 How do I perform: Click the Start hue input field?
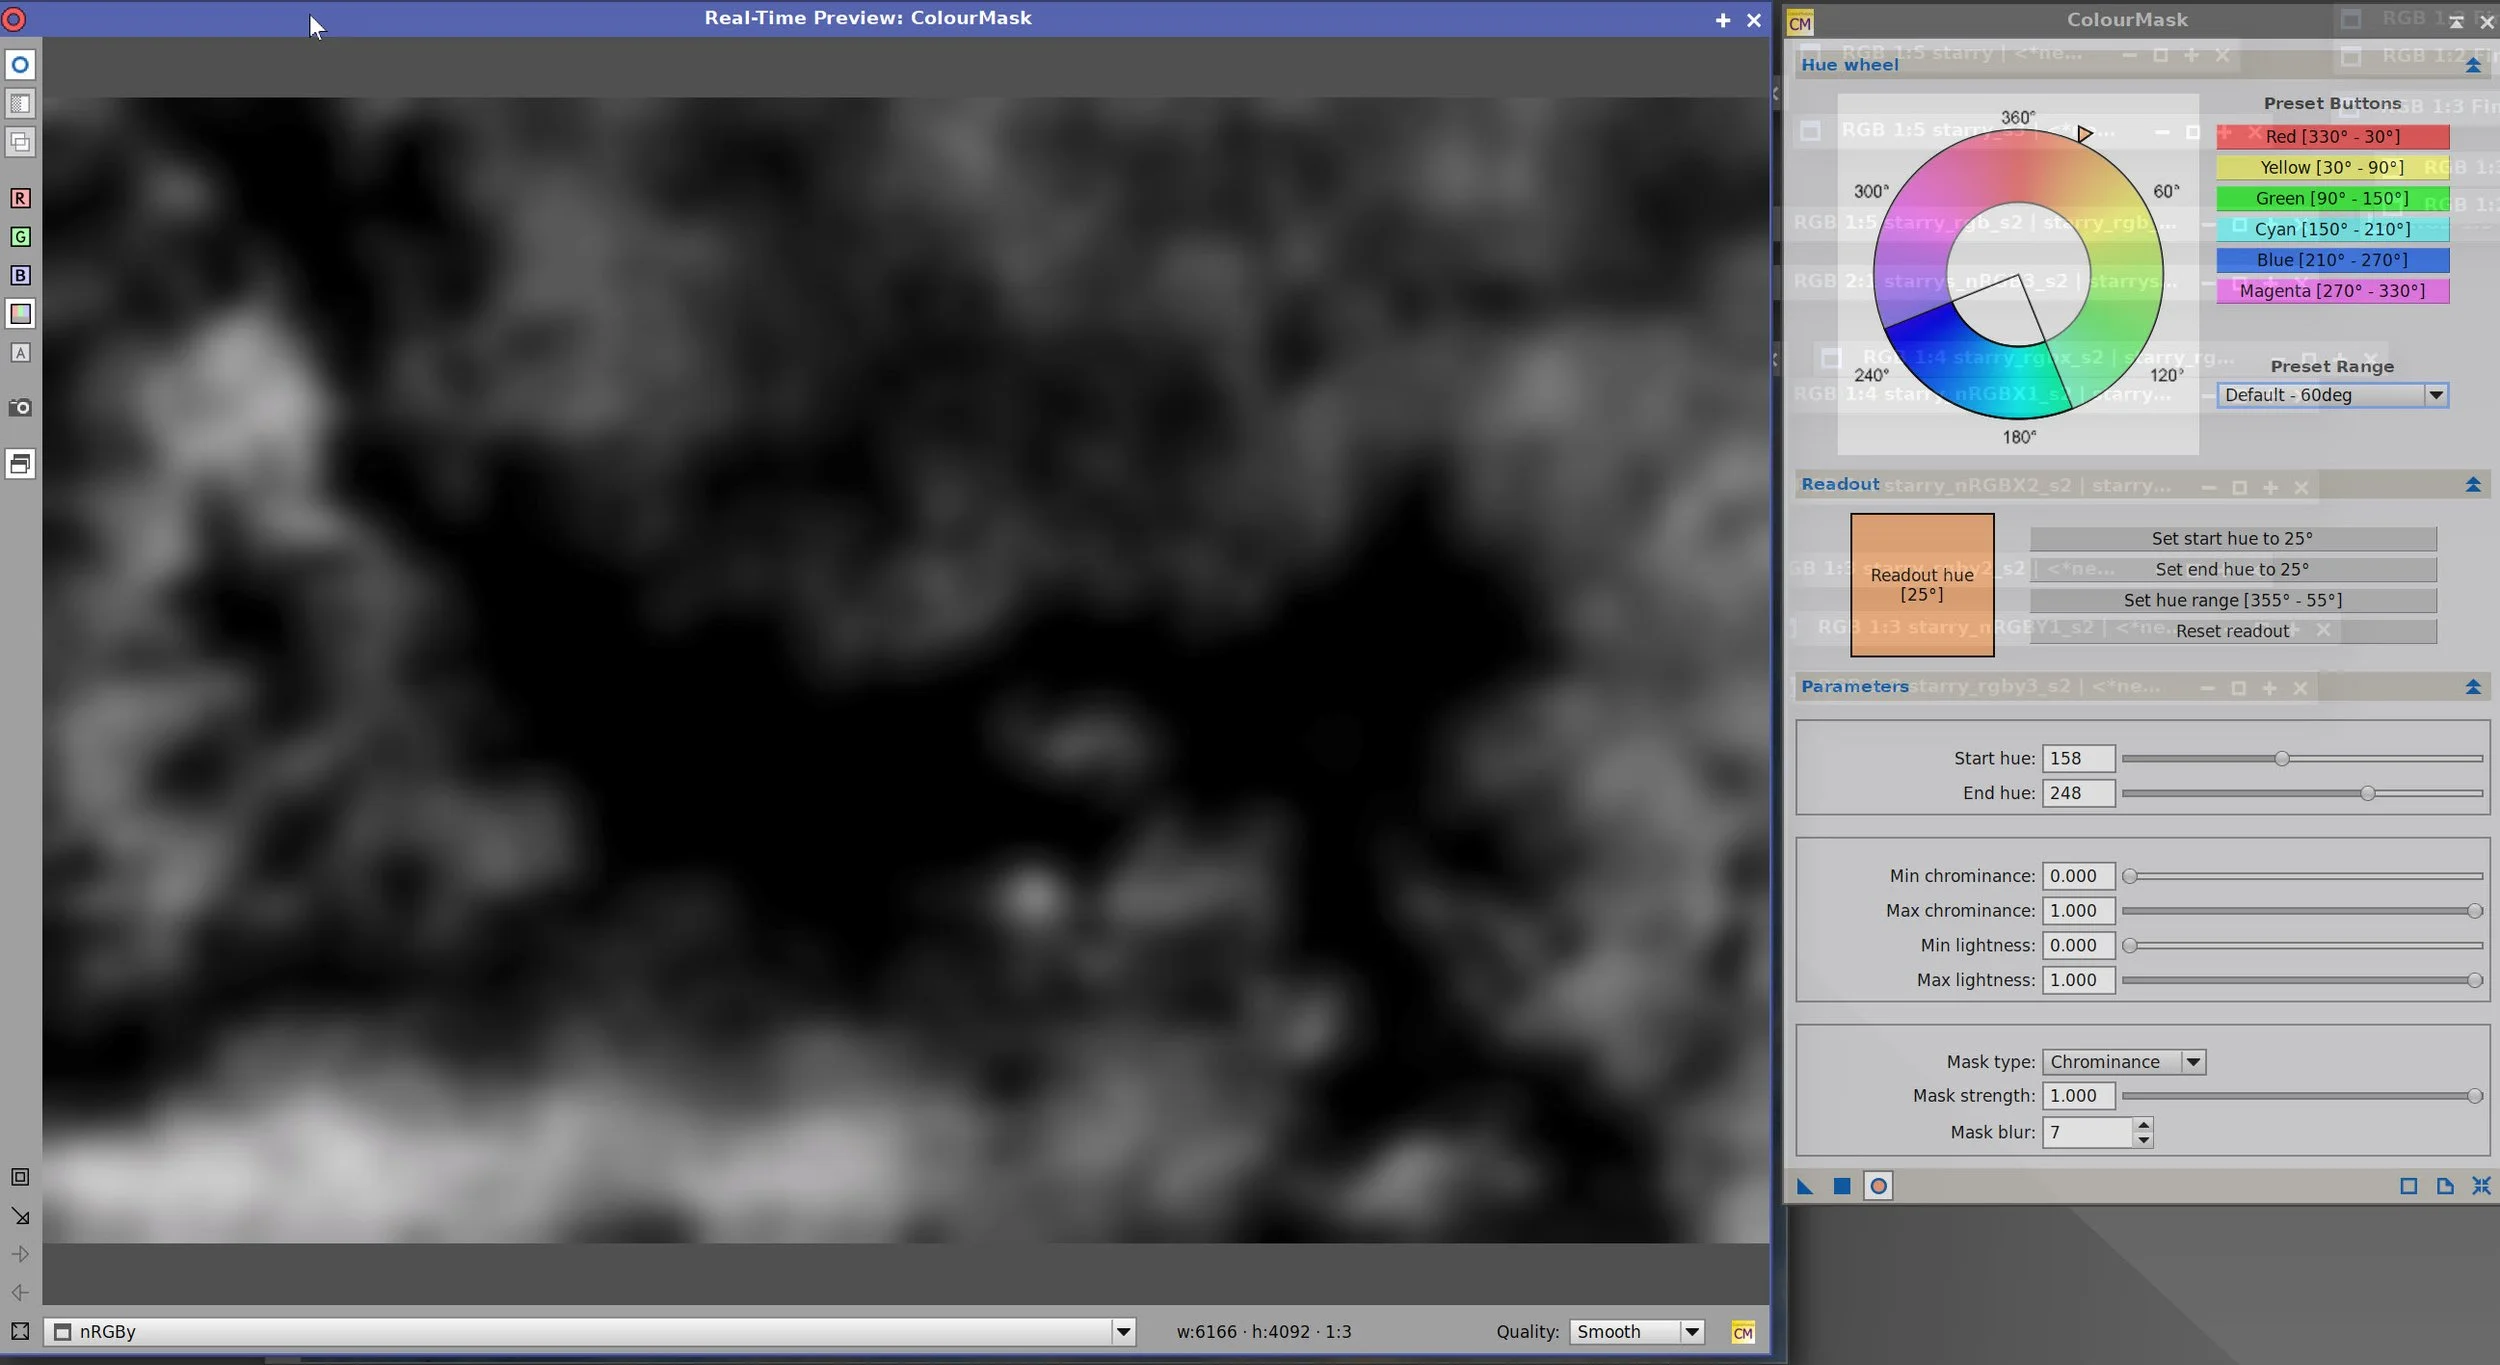[2077, 758]
